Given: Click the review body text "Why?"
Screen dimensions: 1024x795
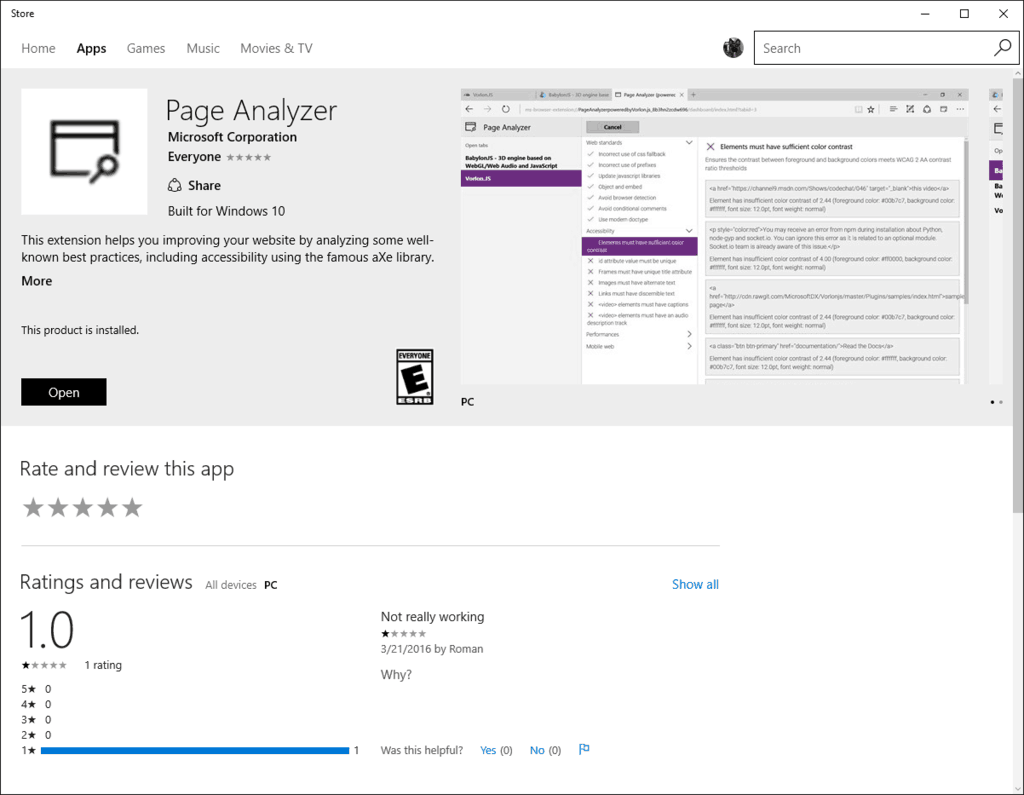Looking at the screenshot, I should point(396,675).
